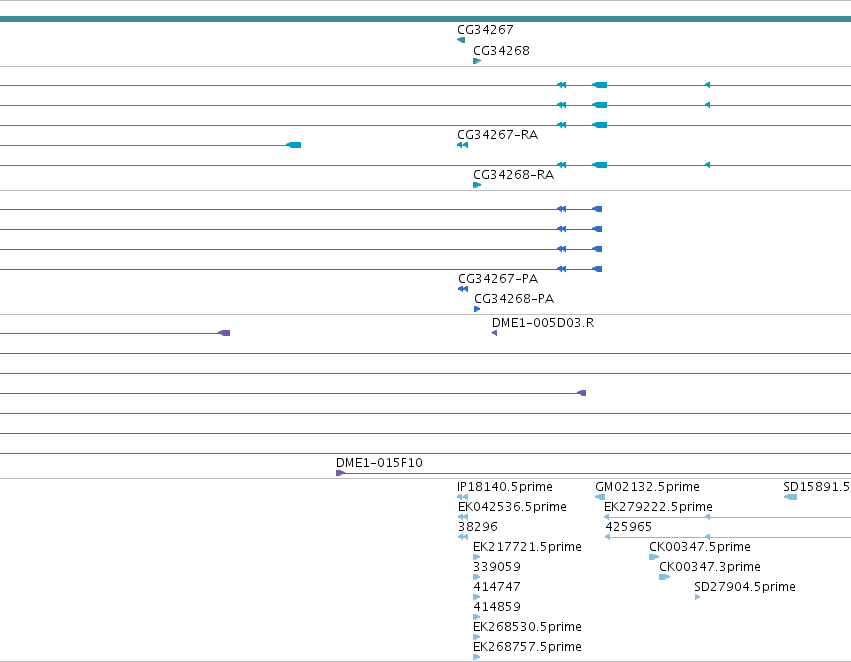Select EST label IP18140.5prime
The height and width of the screenshot is (662, 851).
[505, 487]
